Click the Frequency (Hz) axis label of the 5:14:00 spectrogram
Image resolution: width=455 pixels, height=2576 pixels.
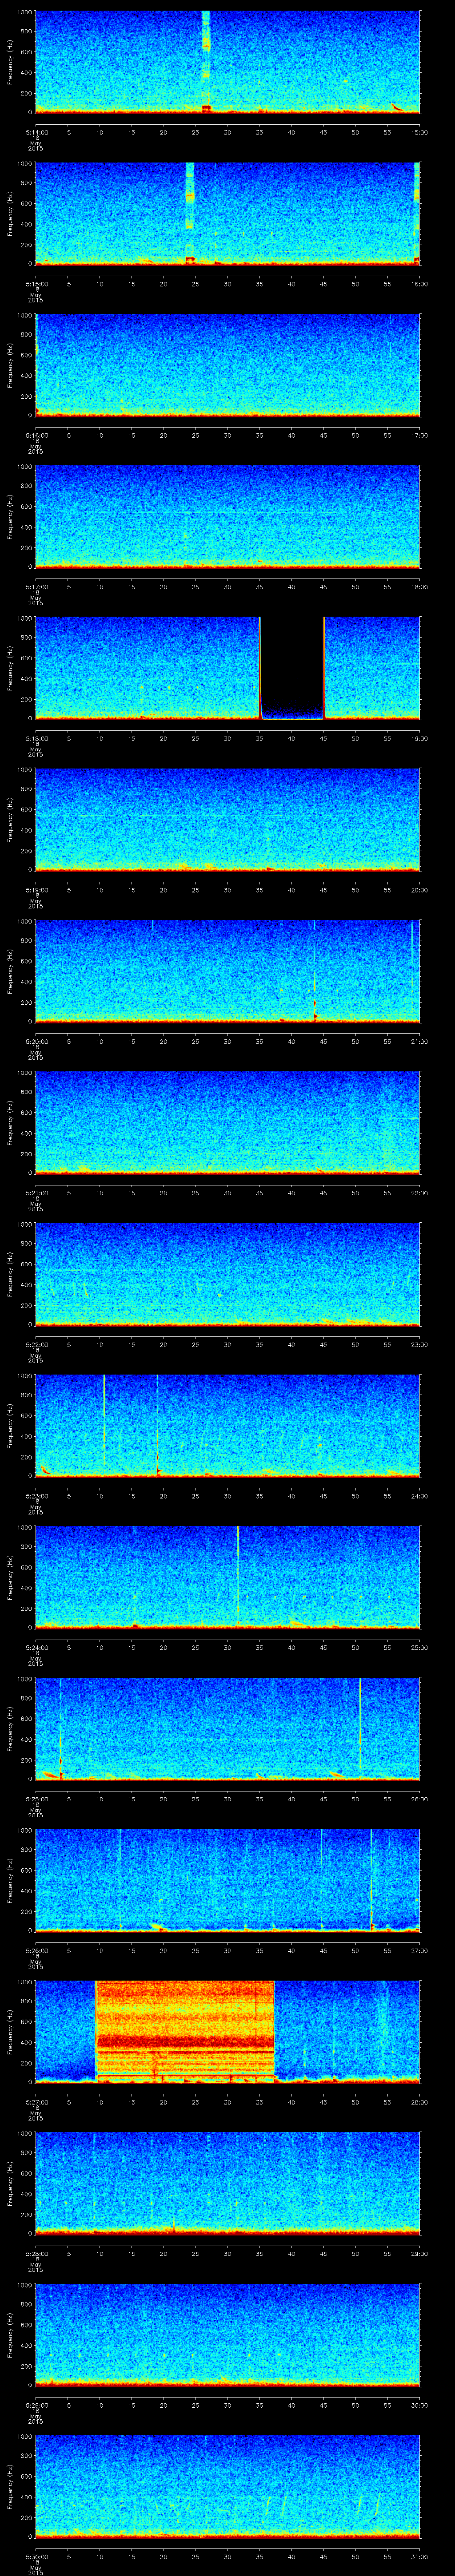(x=10, y=62)
